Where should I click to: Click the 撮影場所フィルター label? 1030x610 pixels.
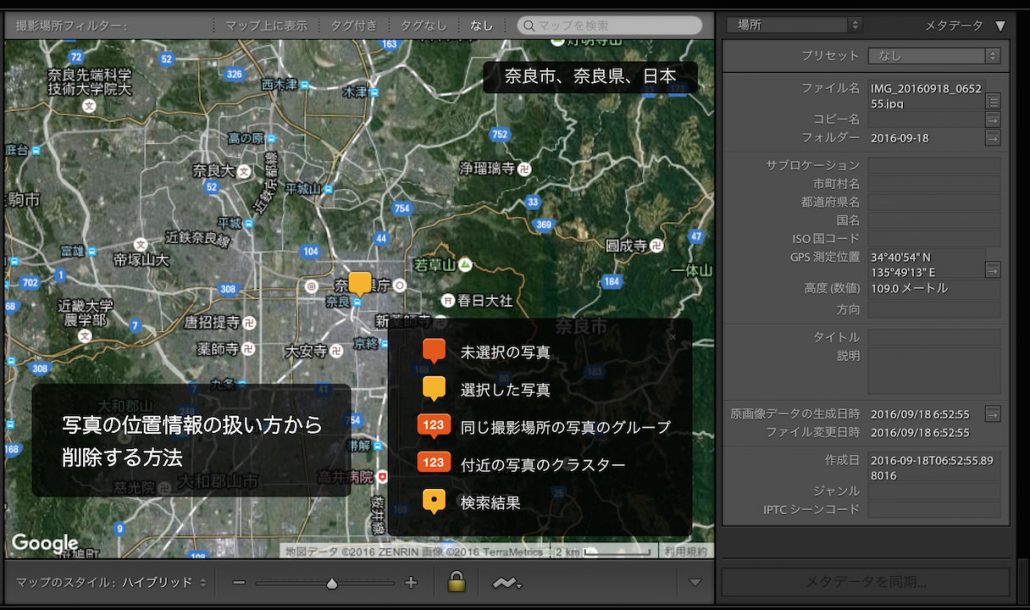click(72, 26)
